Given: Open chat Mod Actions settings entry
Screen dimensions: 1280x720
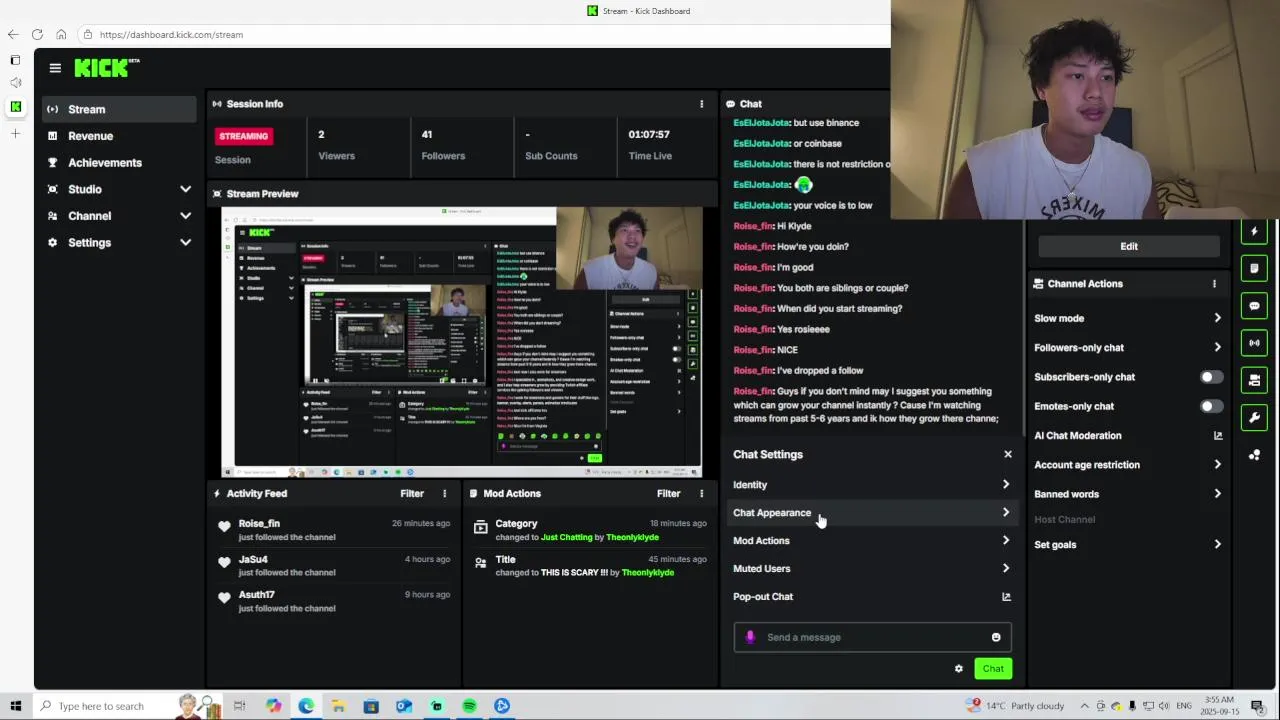Looking at the screenshot, I should (872, 541).
